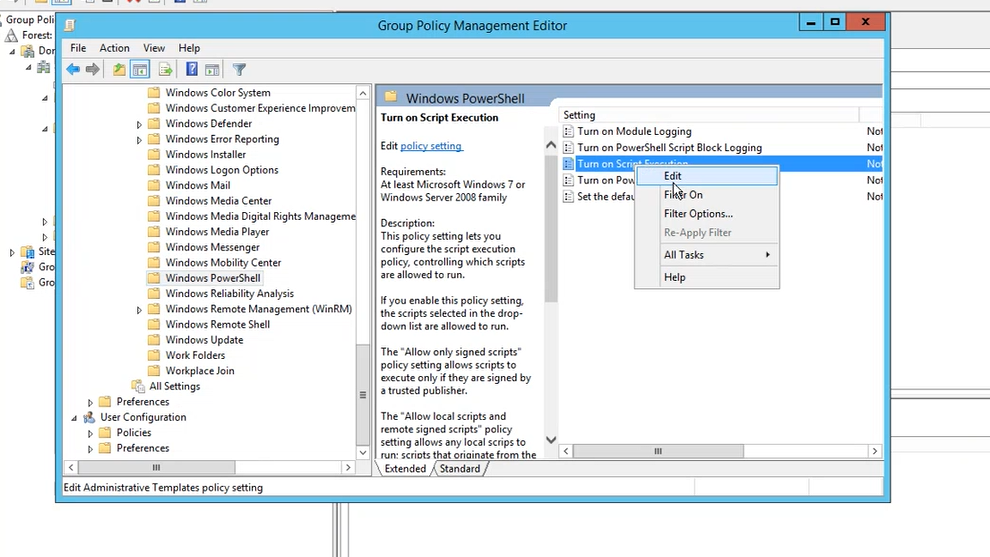Open the All Tasks submenu arrow
990x557 pixels.
(768, 255)
